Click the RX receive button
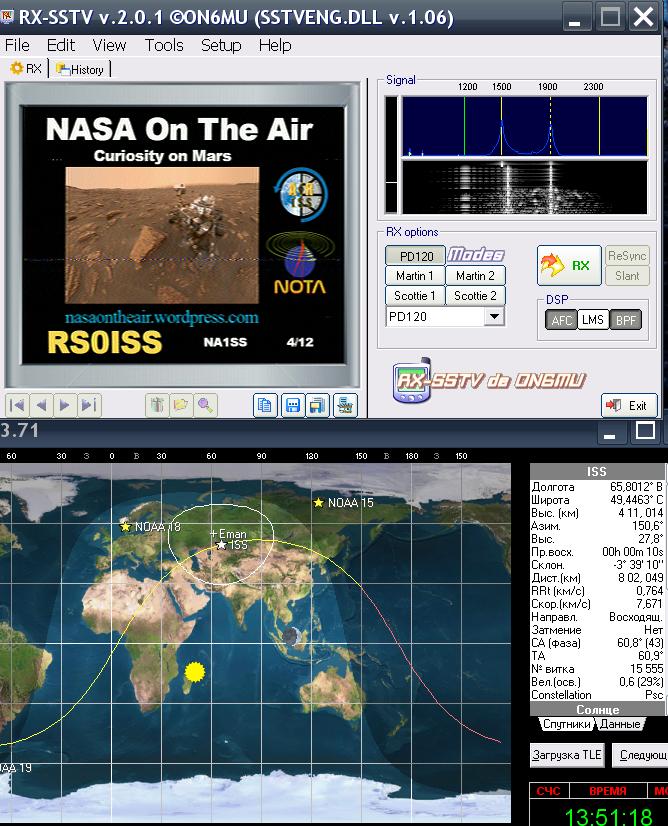This screenshot has height=826, width=668. click(x=569, y=265)
